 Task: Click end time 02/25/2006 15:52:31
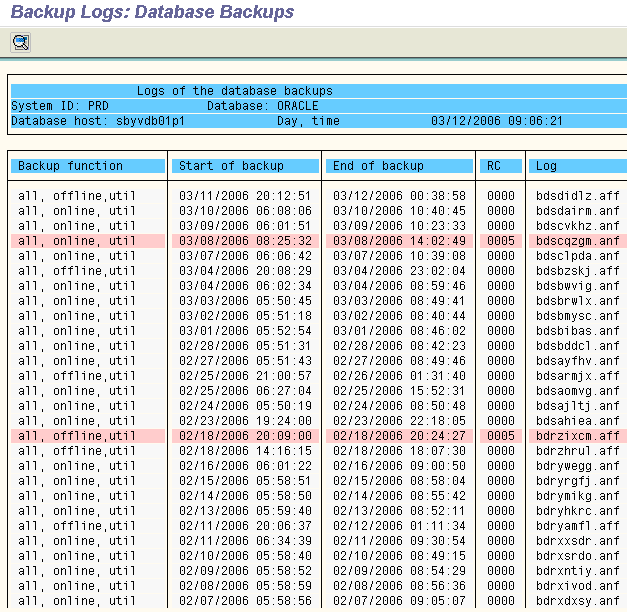pos(399,391)
